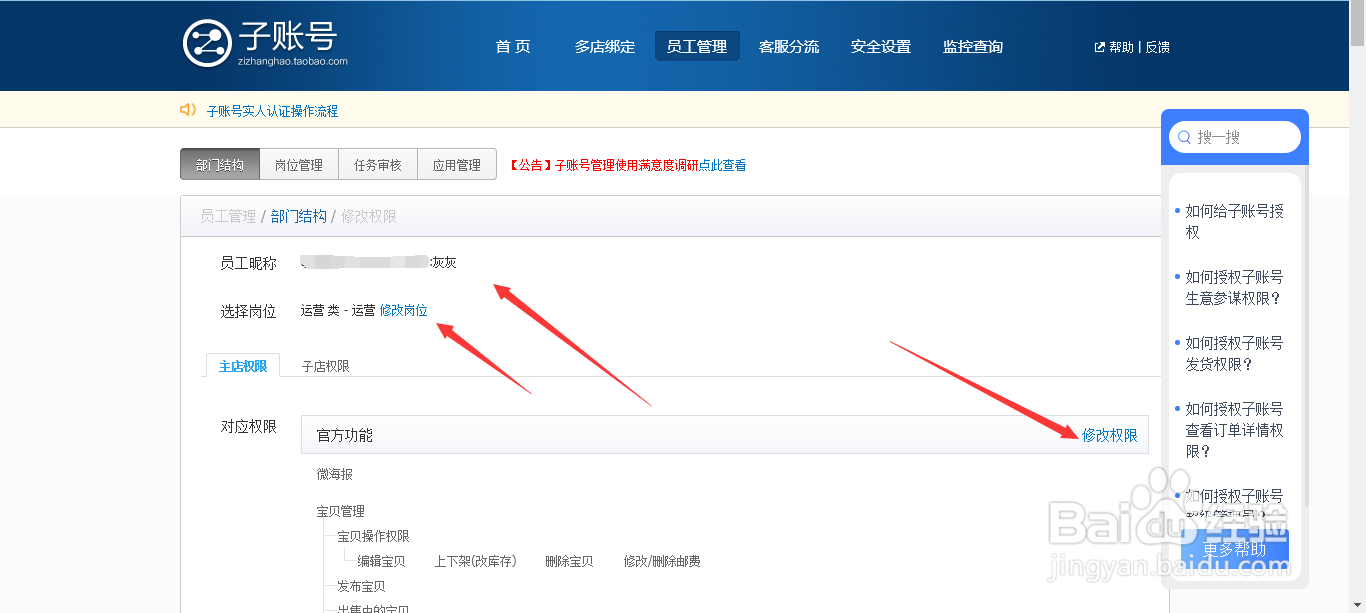Open the 点此查看 survey link
Screen dimensions: 1366x613
click(722, 165)
